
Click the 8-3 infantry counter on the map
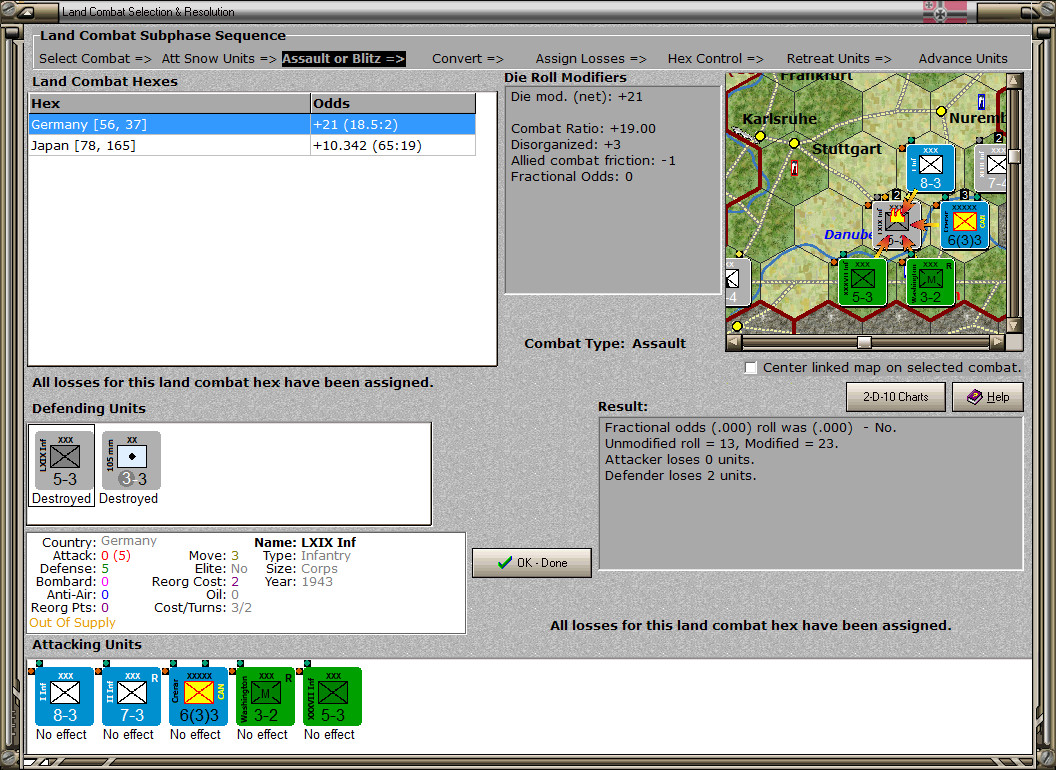click(x=930, y=168)
